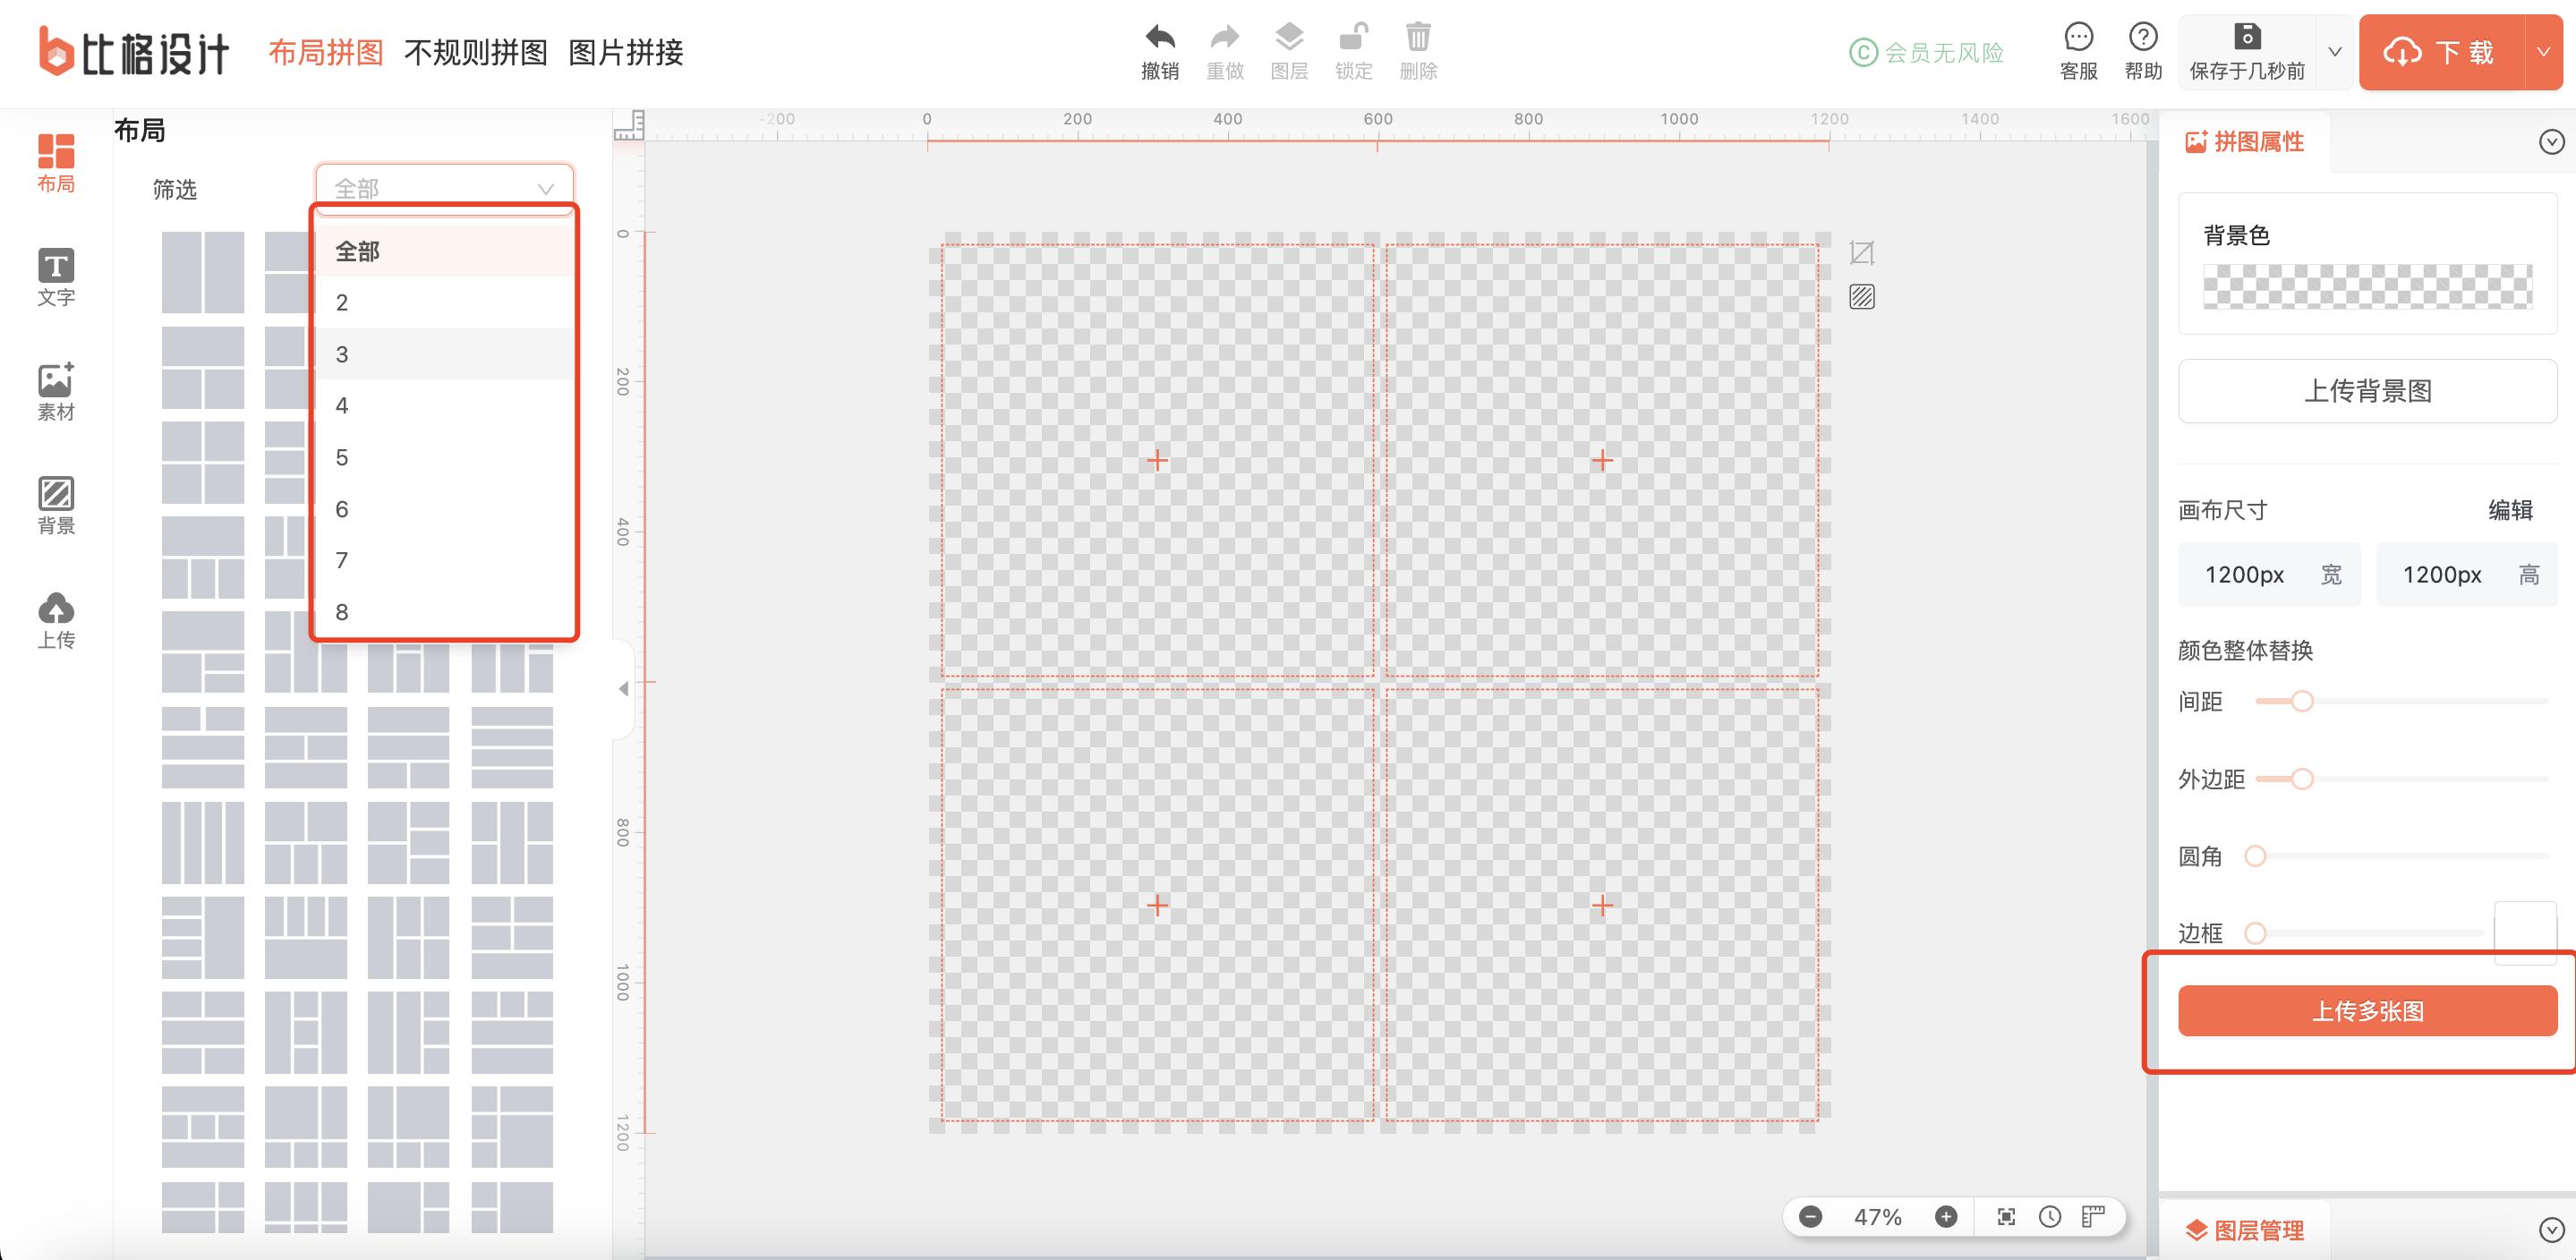Viewport: 2576px width, 1260px height.
Task: Expand the 图层管理 panel chevron
Action: [x=2551, y=1230]
